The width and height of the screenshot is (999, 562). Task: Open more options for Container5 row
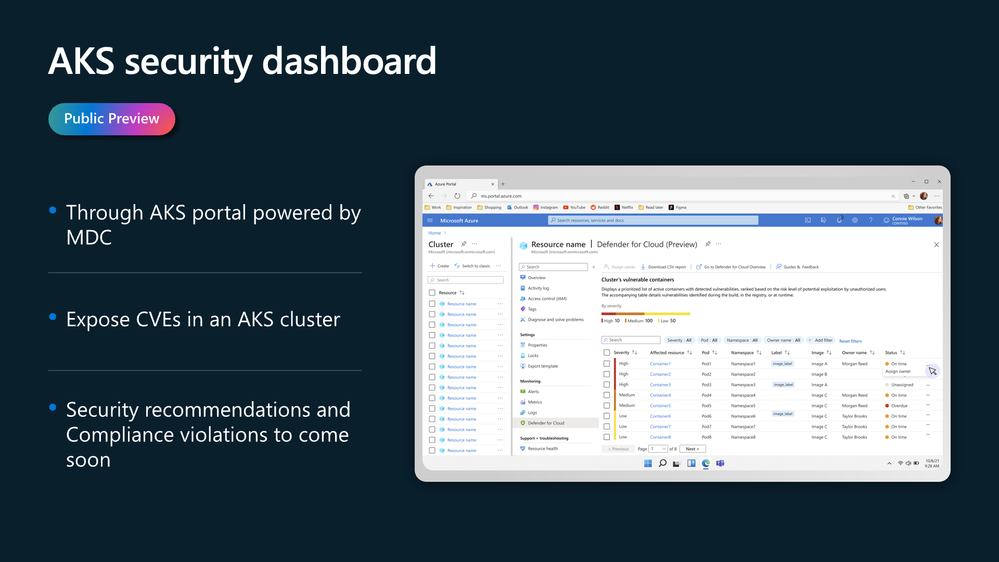[x=928, y=405]
